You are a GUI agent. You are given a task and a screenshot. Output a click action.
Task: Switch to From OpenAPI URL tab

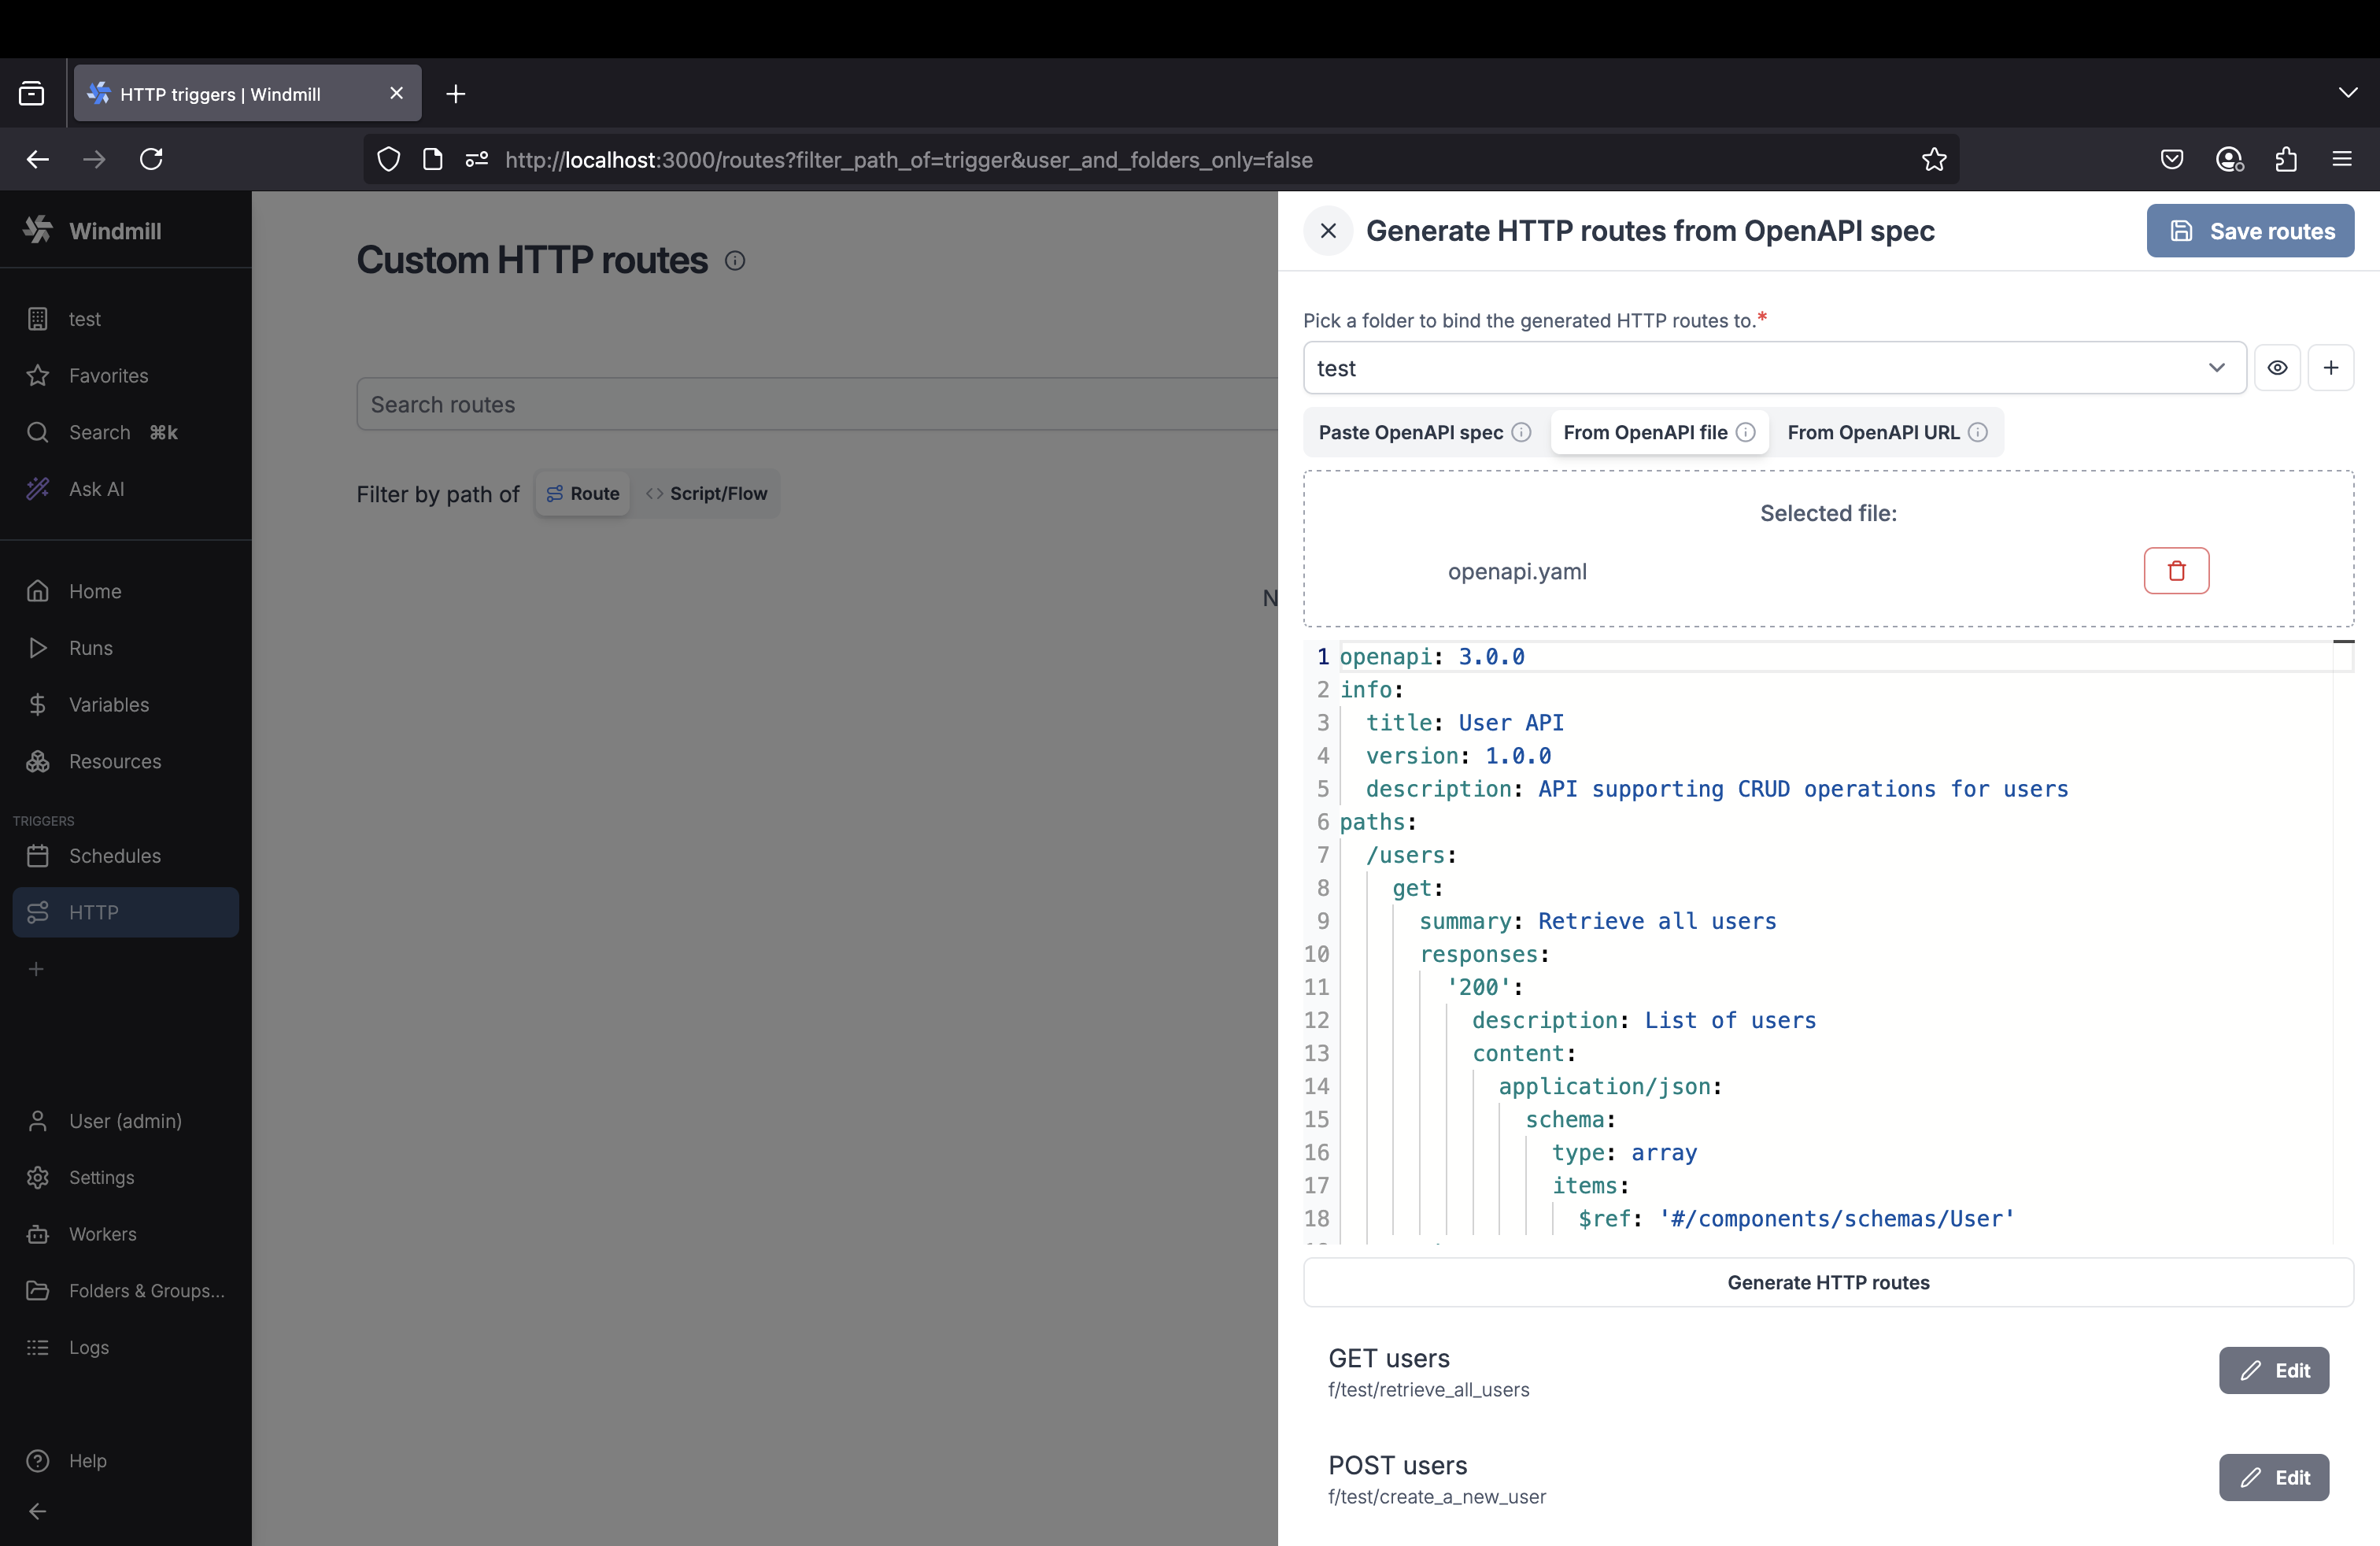[x=1872, y=433]
